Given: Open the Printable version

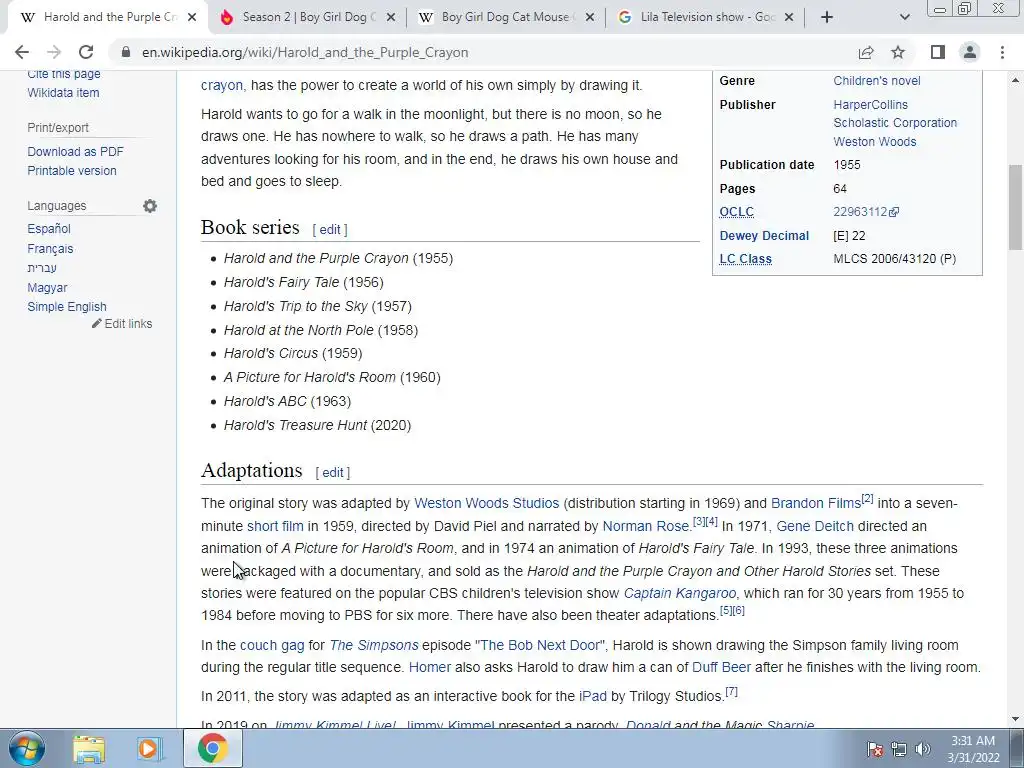Looking at the screenshot, I should [x=72, y=170].
